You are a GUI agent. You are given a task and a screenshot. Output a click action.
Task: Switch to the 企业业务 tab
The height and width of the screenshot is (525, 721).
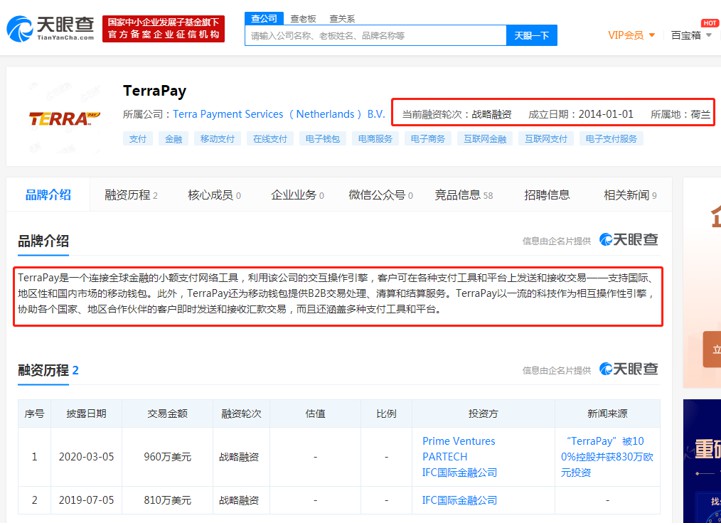pos(298,195)
